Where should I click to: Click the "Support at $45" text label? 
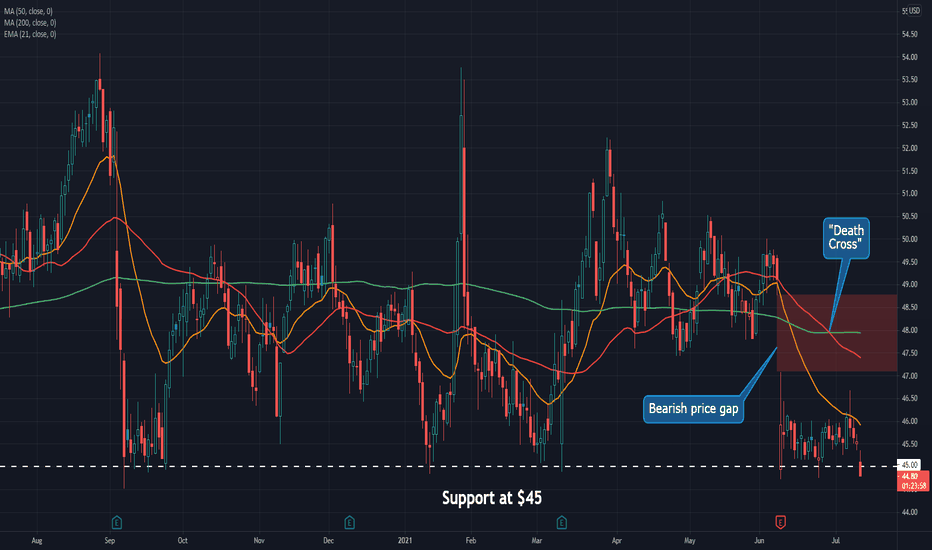[x=492, y=498]
